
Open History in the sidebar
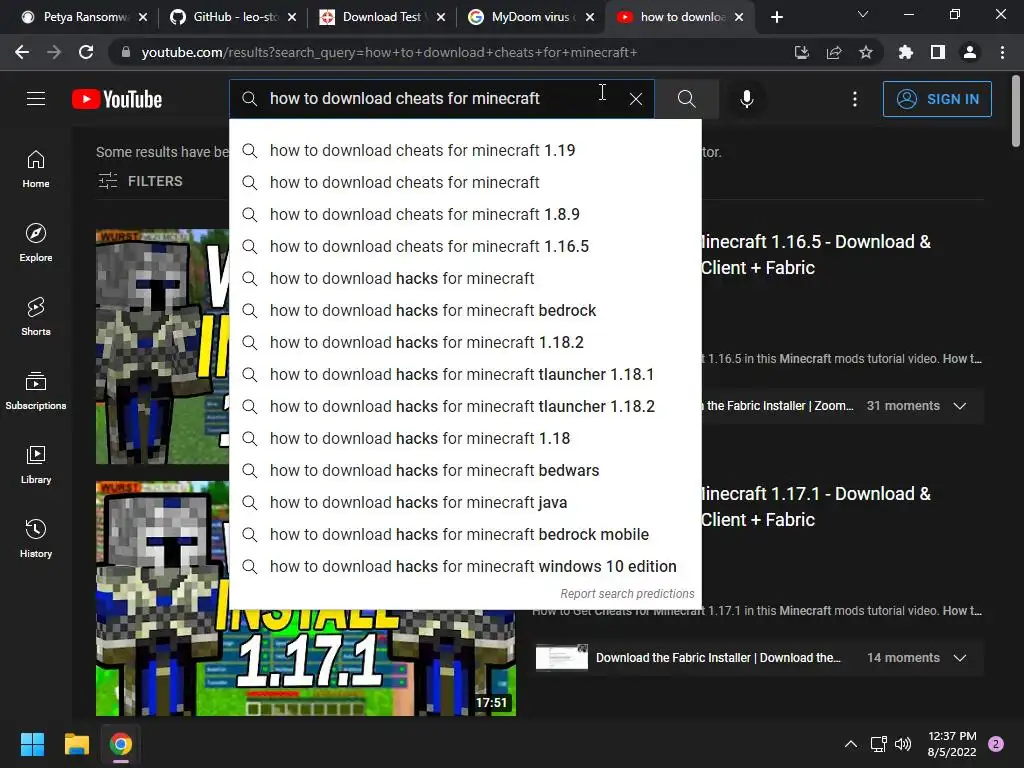point(36,538)
